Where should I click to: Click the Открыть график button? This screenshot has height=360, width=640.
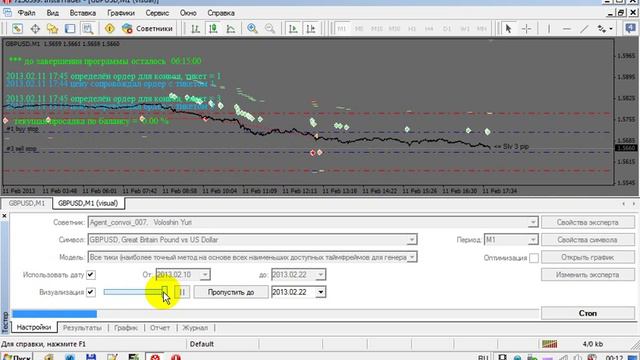pyautogui.click(x=588, y=258)
